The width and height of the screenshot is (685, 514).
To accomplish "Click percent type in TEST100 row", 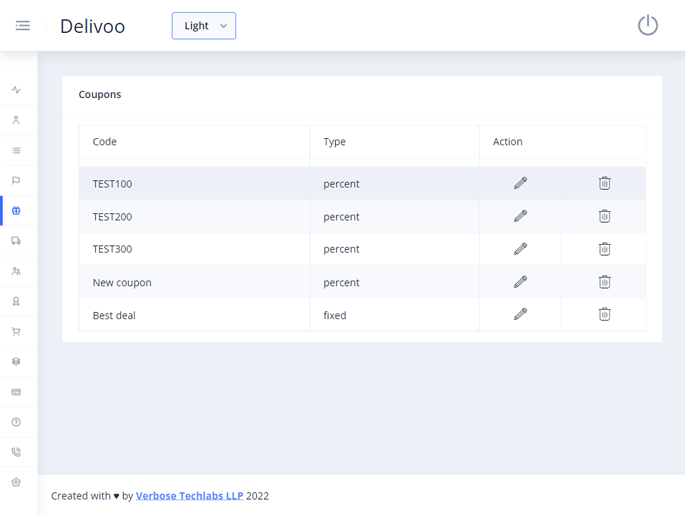I will pyautogui.click(x=394, y=183).
